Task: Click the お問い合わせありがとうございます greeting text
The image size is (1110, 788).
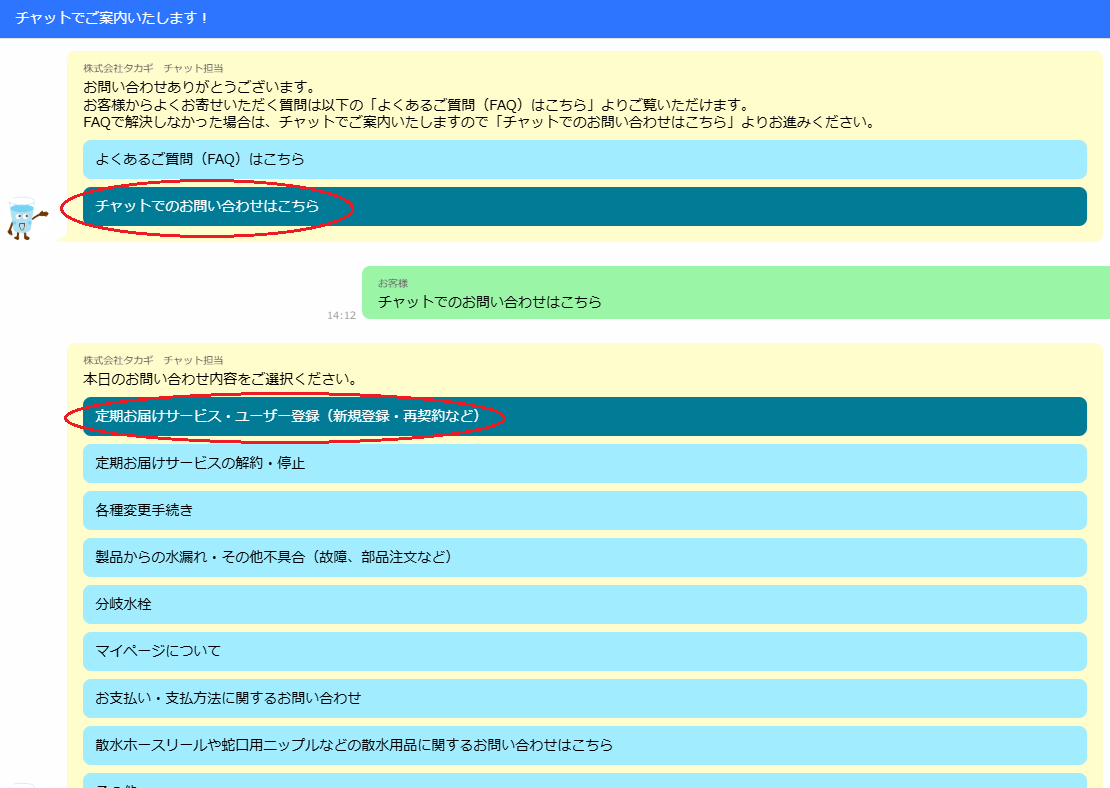Action: point(199,87)
